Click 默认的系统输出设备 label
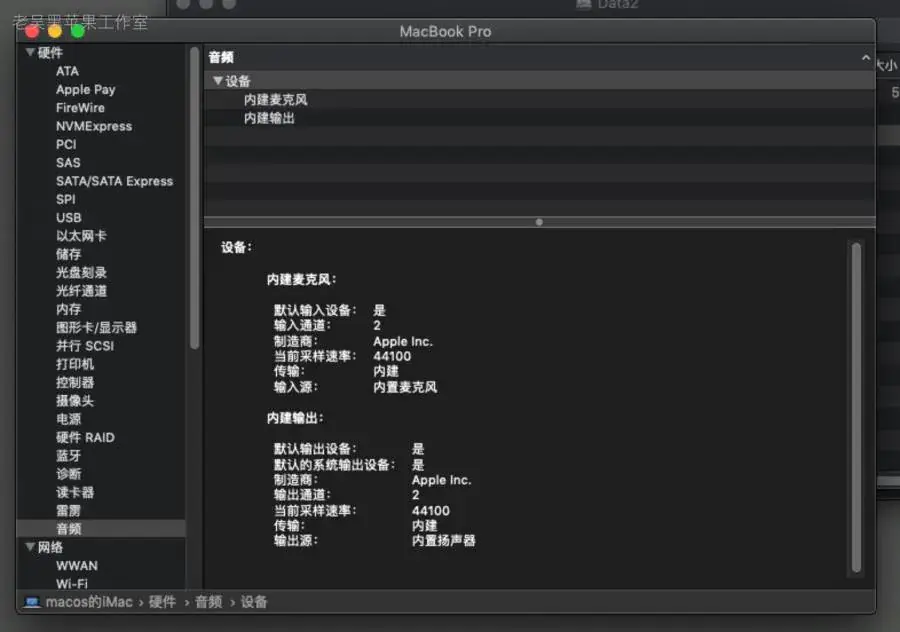This screenshot has width=900, height=632. pyautogui.click(x=334, y=465)
